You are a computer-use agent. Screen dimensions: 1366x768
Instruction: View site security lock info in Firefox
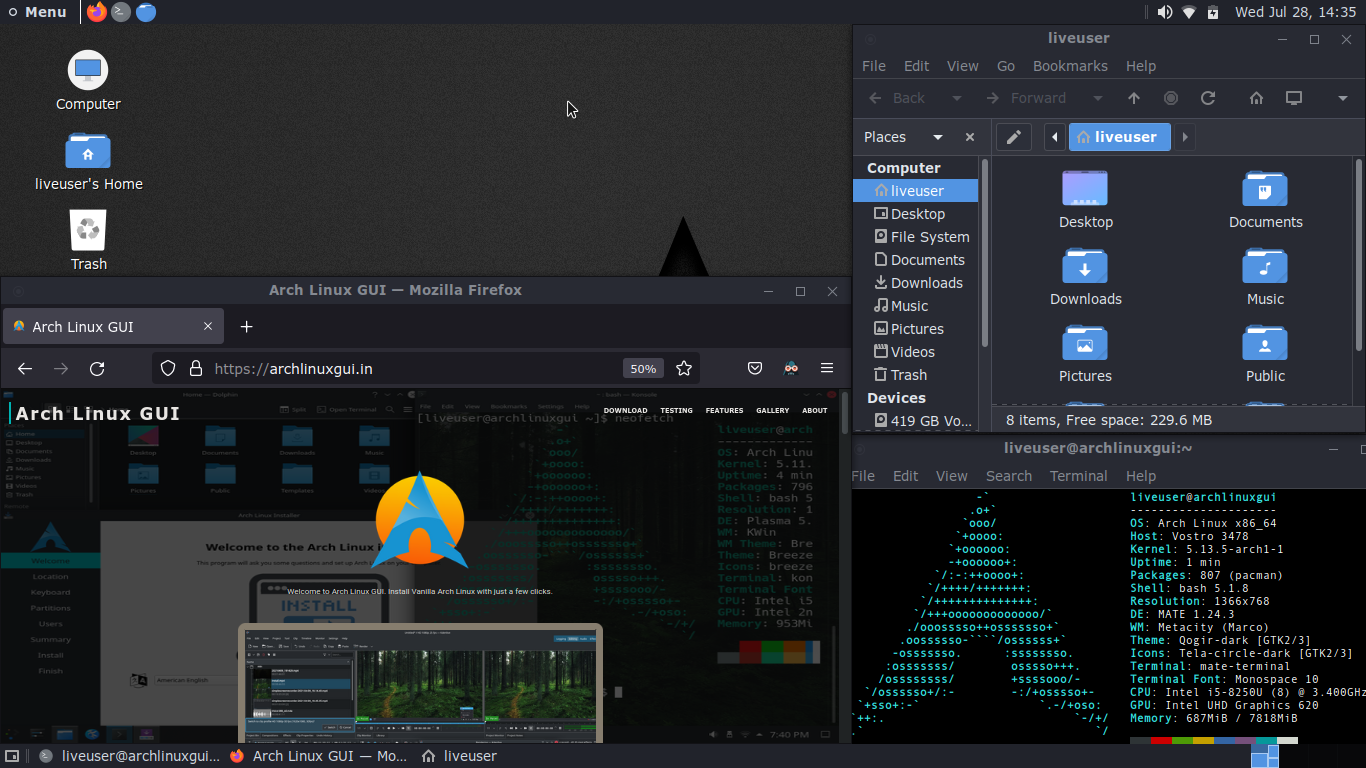point(195,369)
